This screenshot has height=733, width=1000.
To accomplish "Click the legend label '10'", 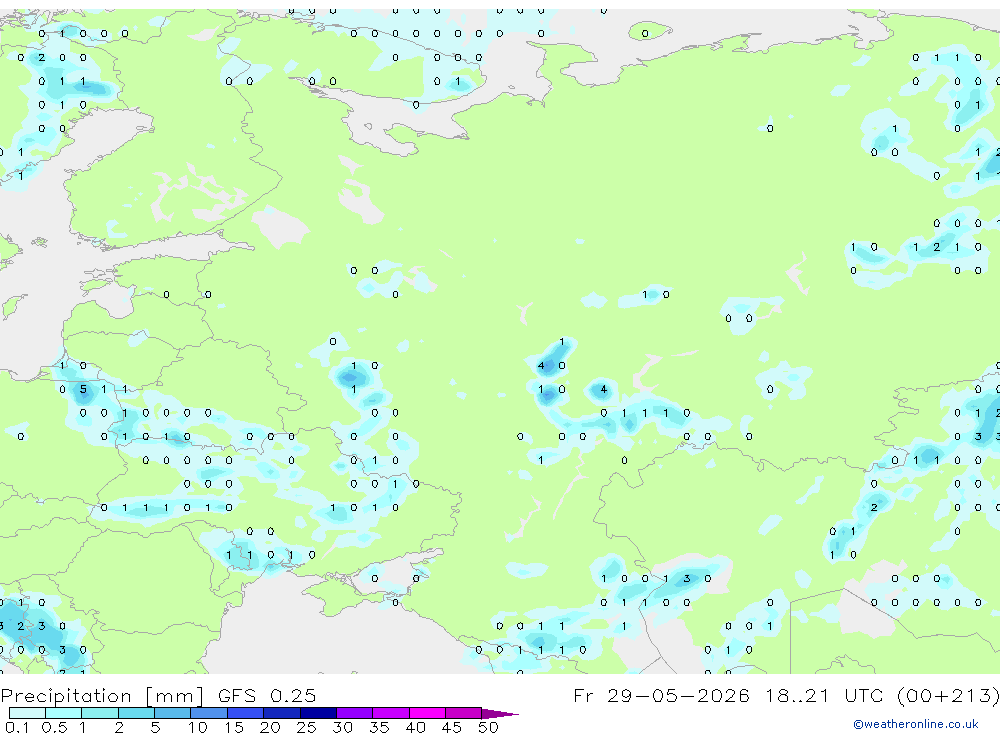I will [198, 727].
